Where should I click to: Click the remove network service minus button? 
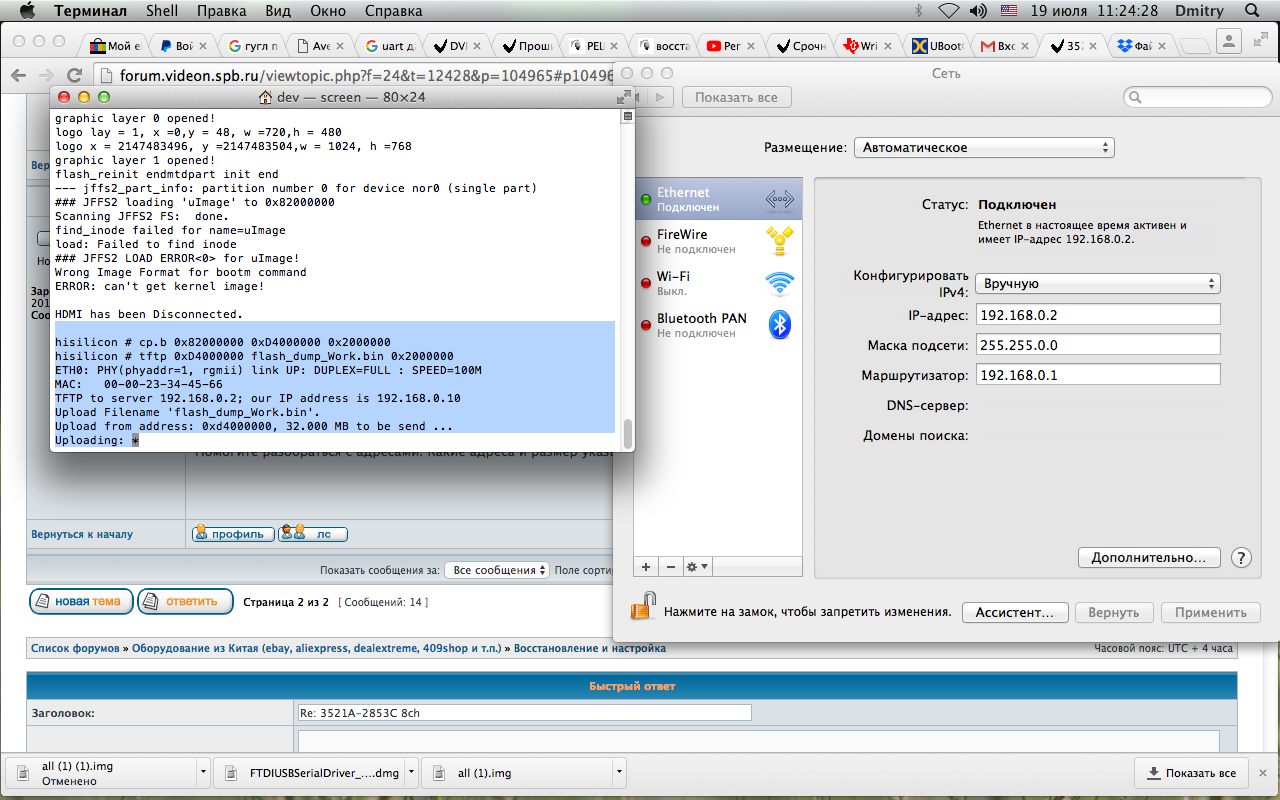tap(670, 567)
